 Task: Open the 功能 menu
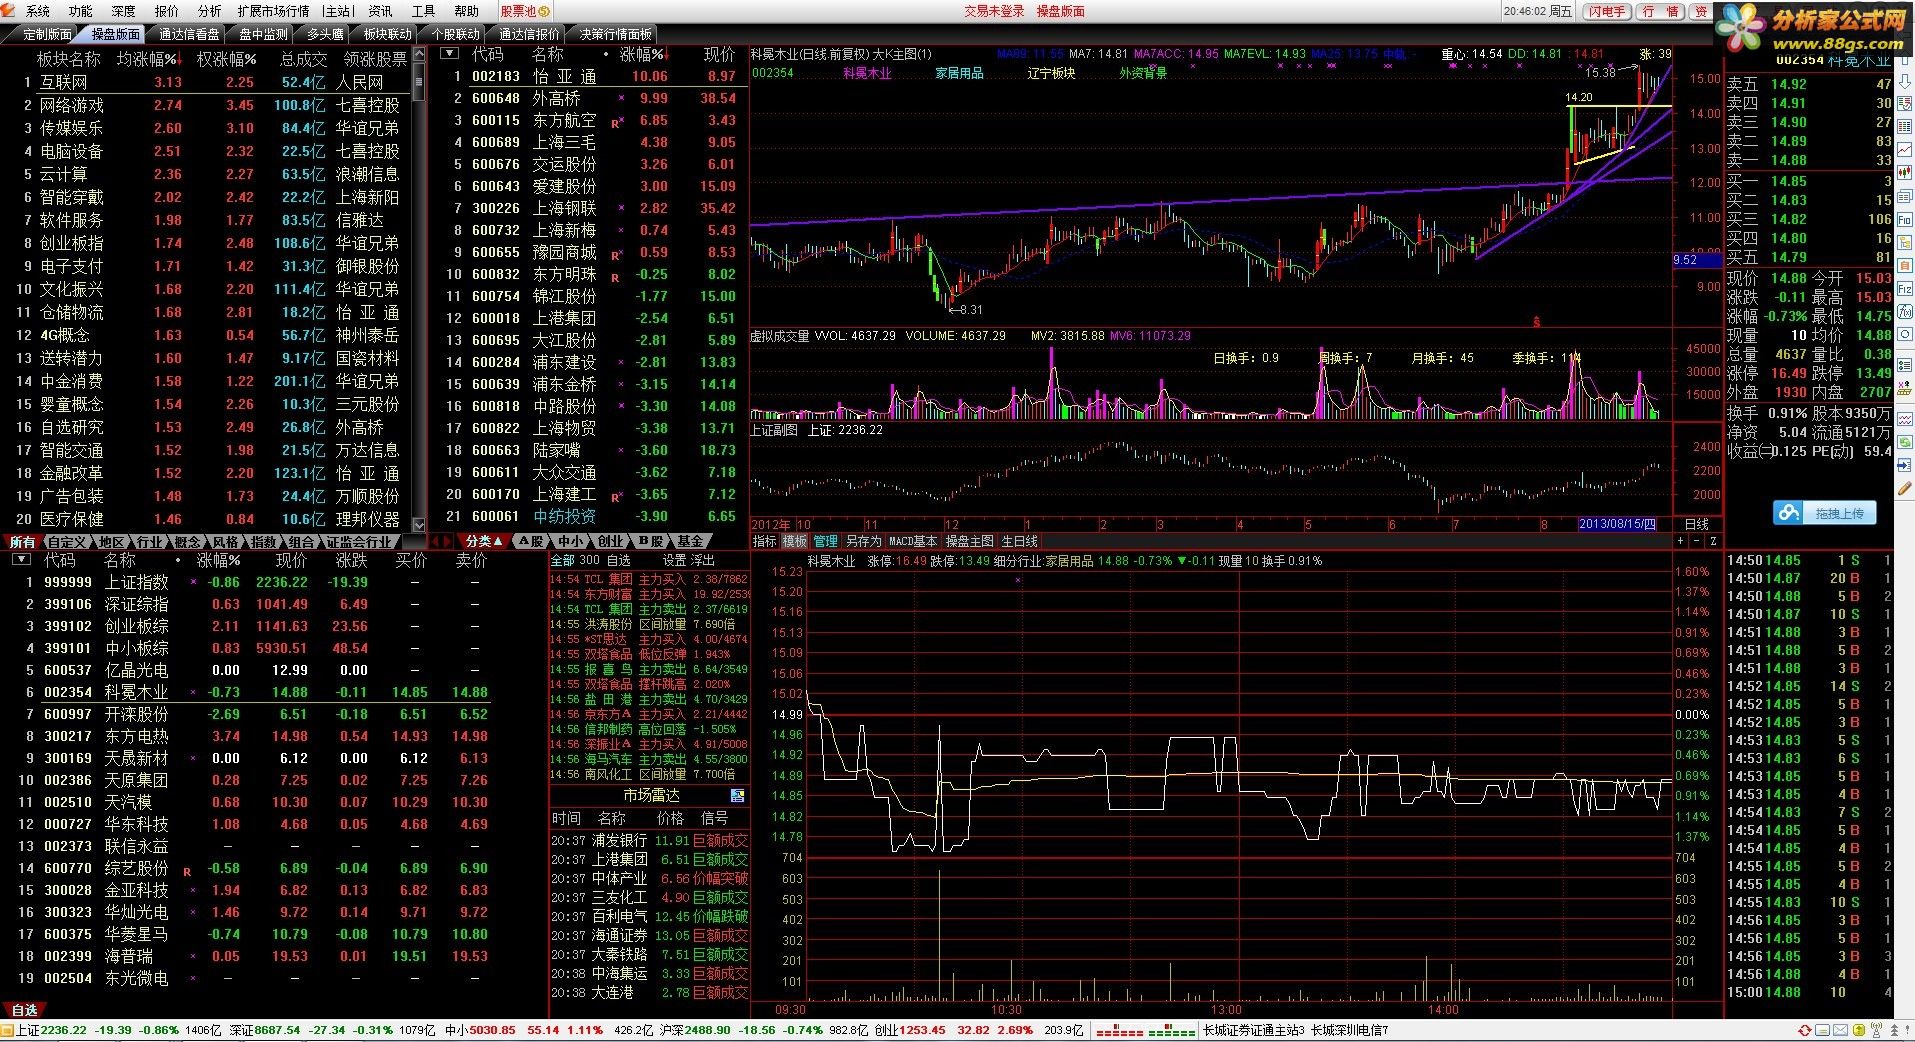(81, 11)
